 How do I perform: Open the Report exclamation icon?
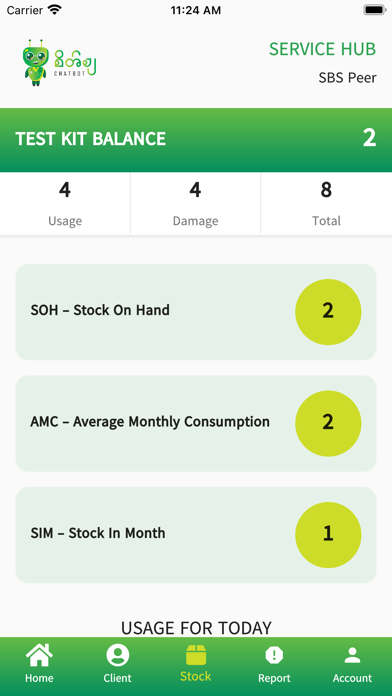click(274, 655)
